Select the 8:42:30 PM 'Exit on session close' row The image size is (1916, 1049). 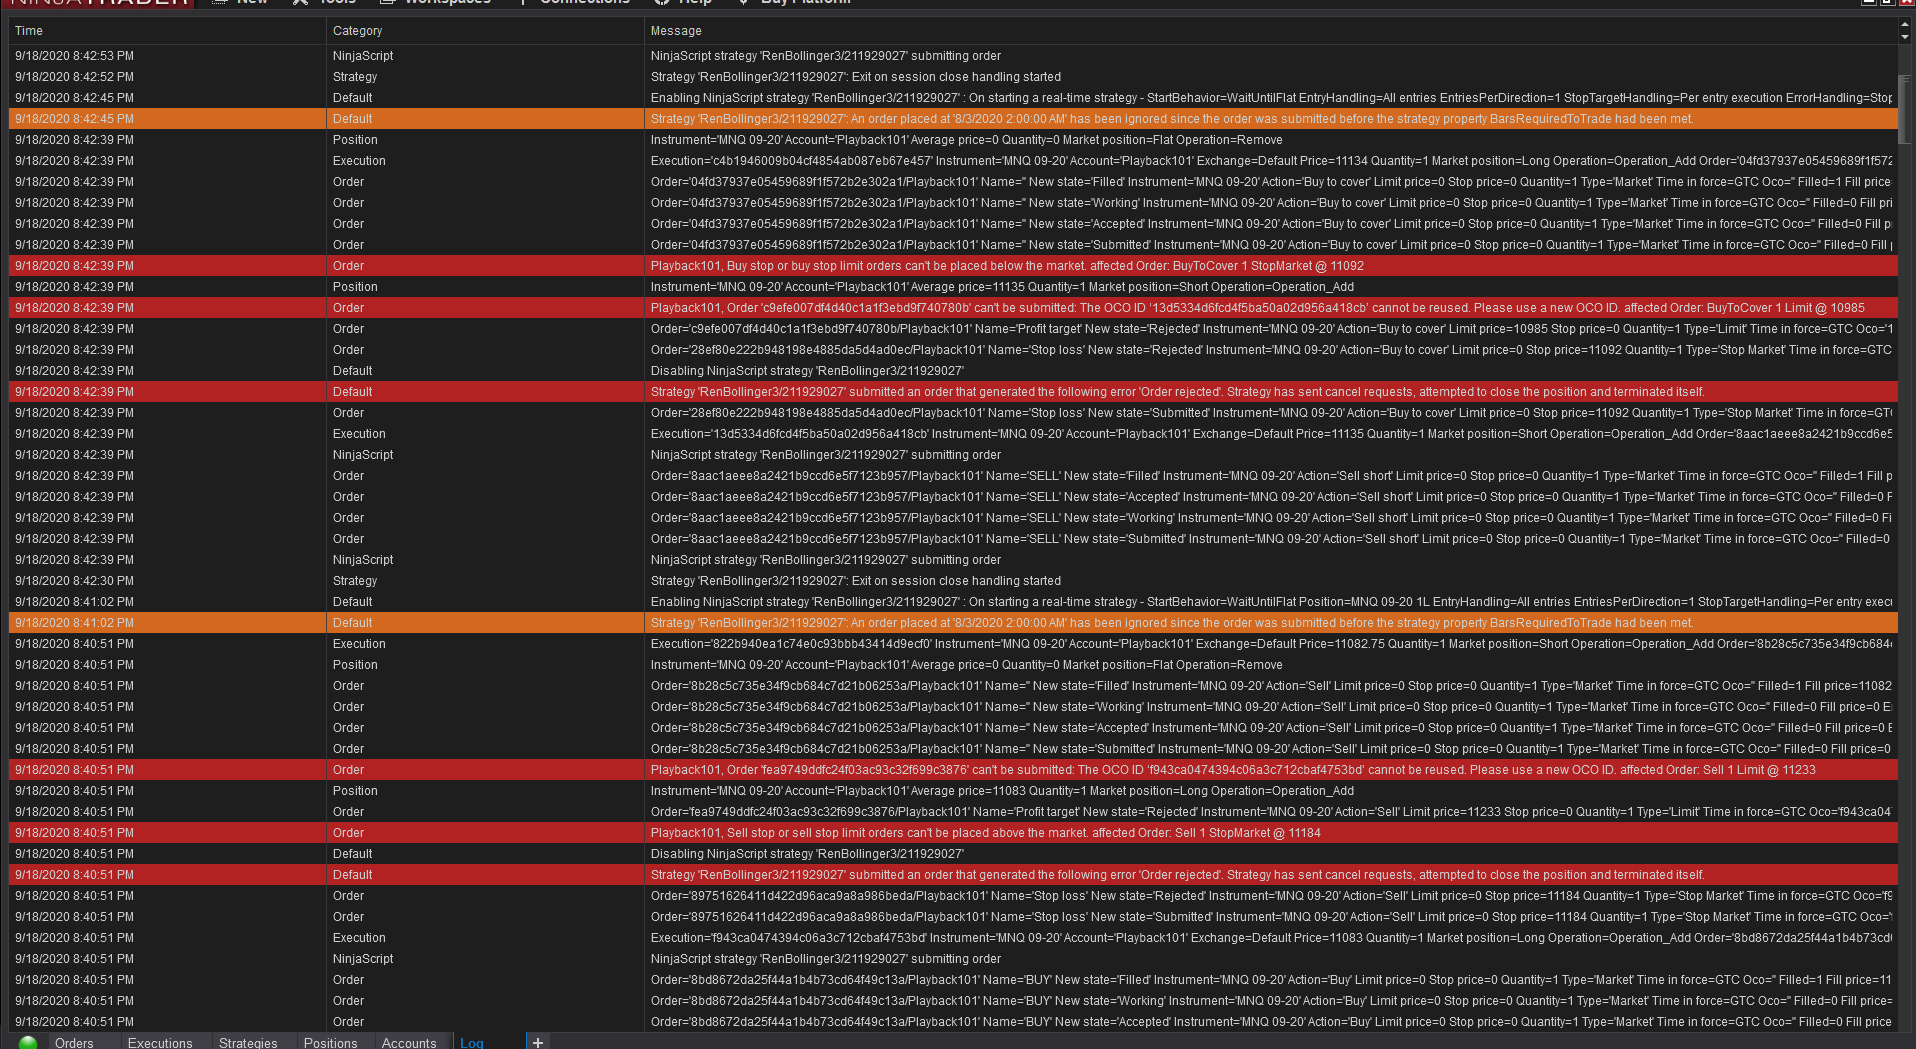[x=953, y=581]
